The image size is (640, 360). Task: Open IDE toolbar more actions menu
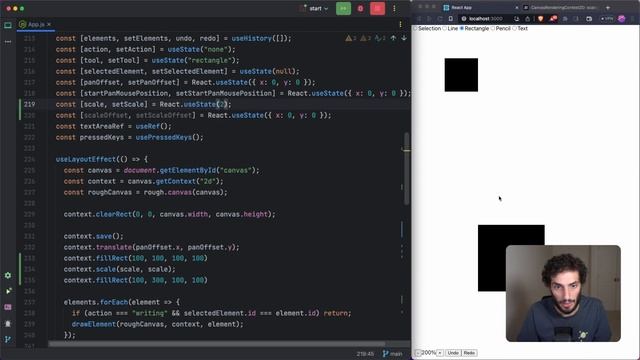pyautogui.click(x=394, y=8)
